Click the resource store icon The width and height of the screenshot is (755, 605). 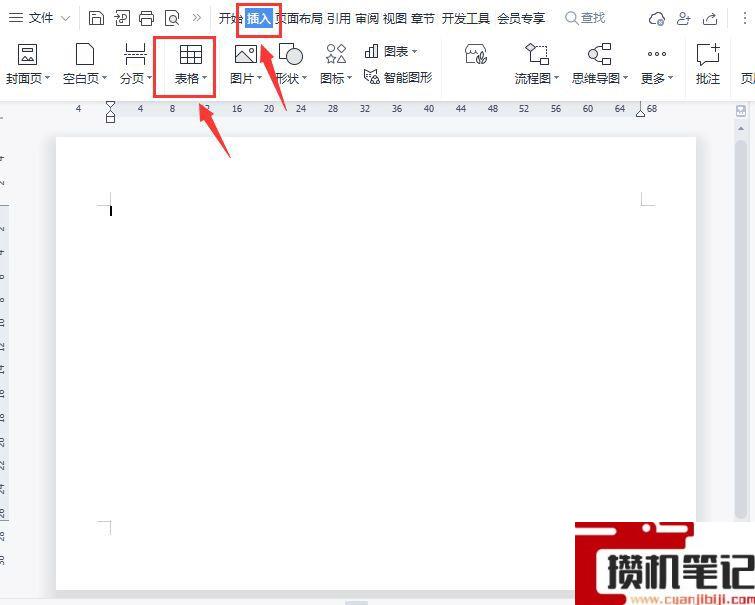pyautogui.click(x=476, y=54)
